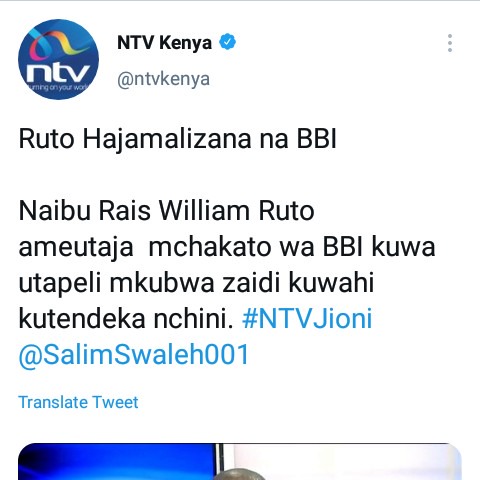Open the attached media preview image
The image size is (480, 480).
coord(240,462)
